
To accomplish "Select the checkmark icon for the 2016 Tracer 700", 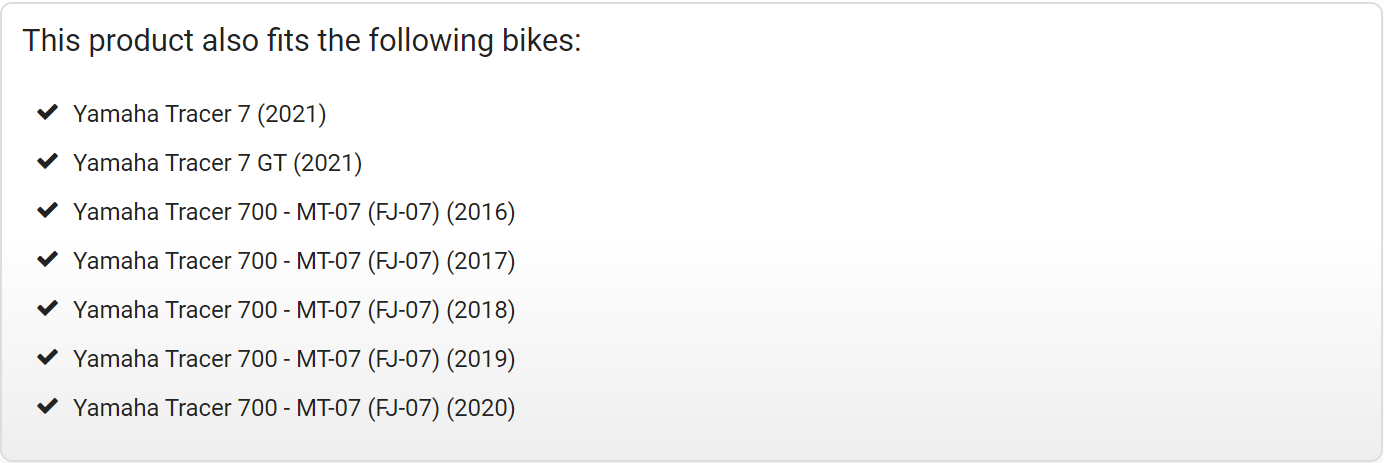I will [x=47, y=211].
